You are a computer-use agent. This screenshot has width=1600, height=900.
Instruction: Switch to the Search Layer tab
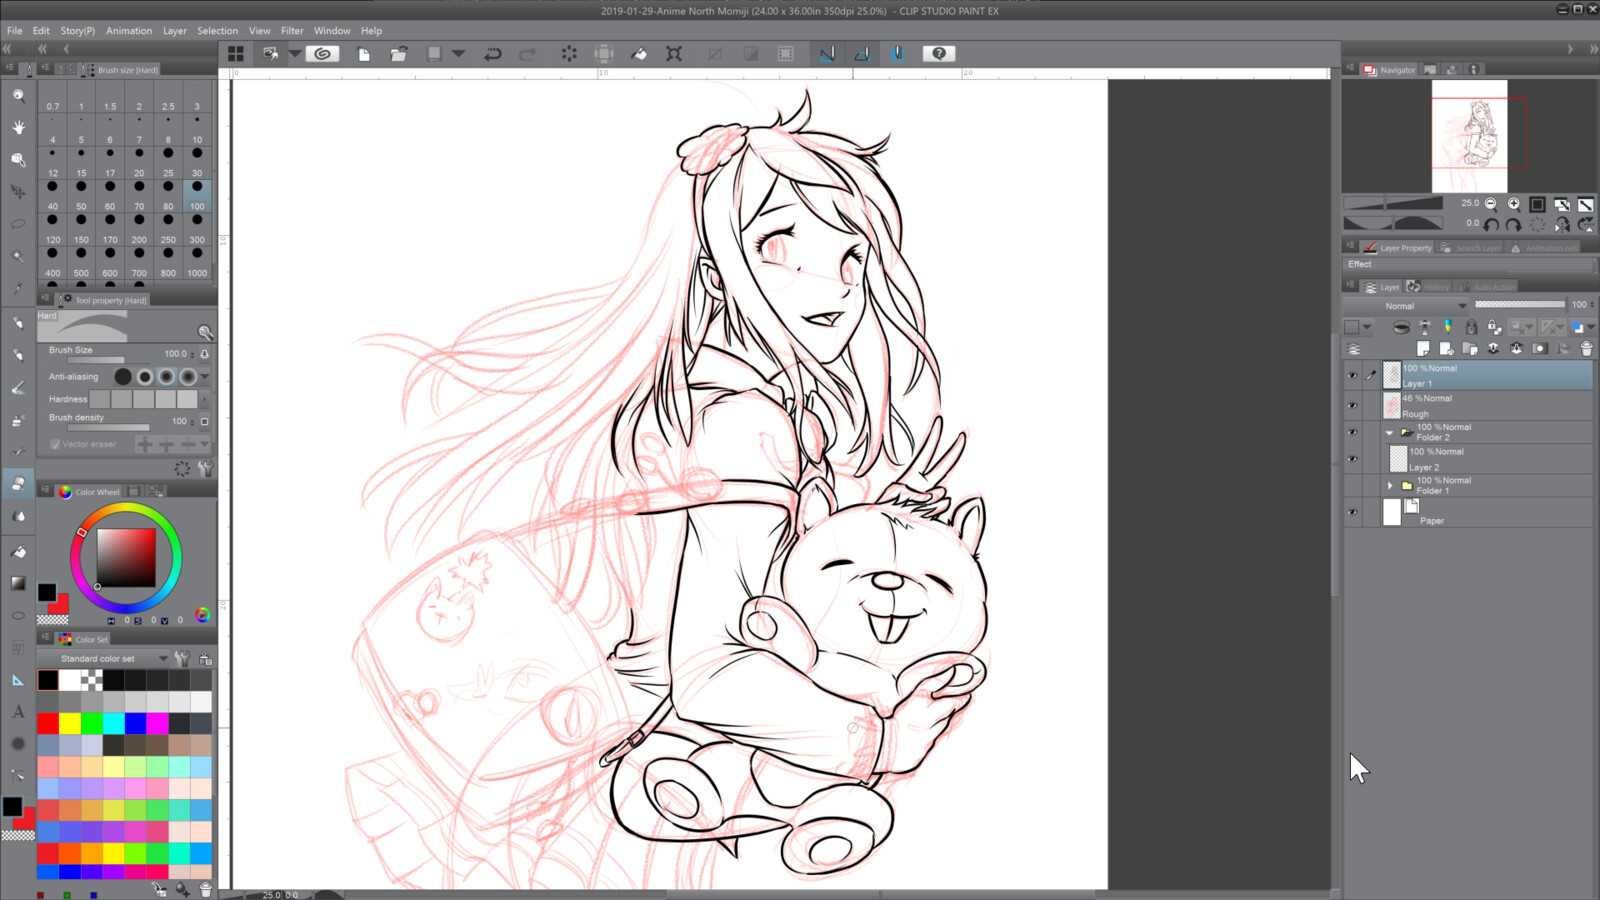[x=1471, y=248]
